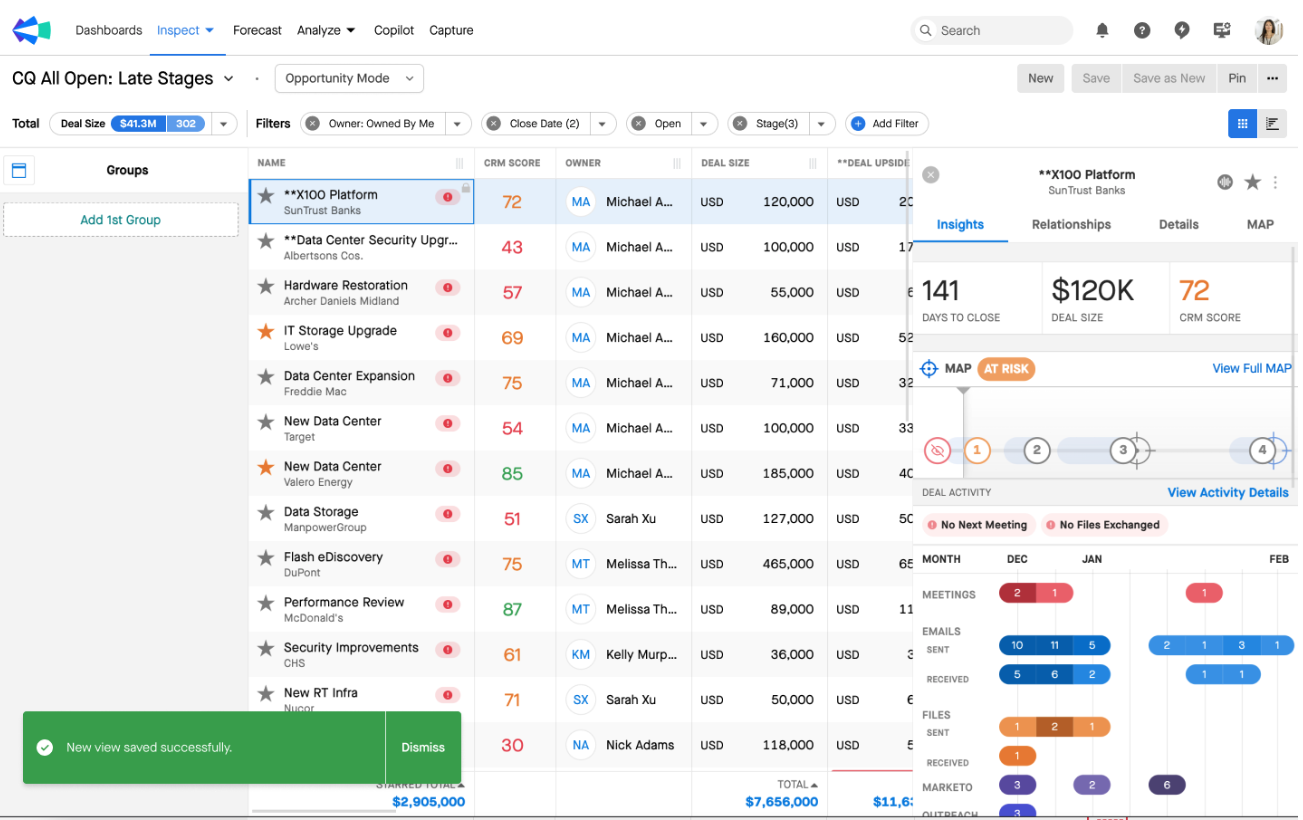Viewport: 1303px width, 820px height.
Task: Click the Pin button
Action: coord(1237,78)
